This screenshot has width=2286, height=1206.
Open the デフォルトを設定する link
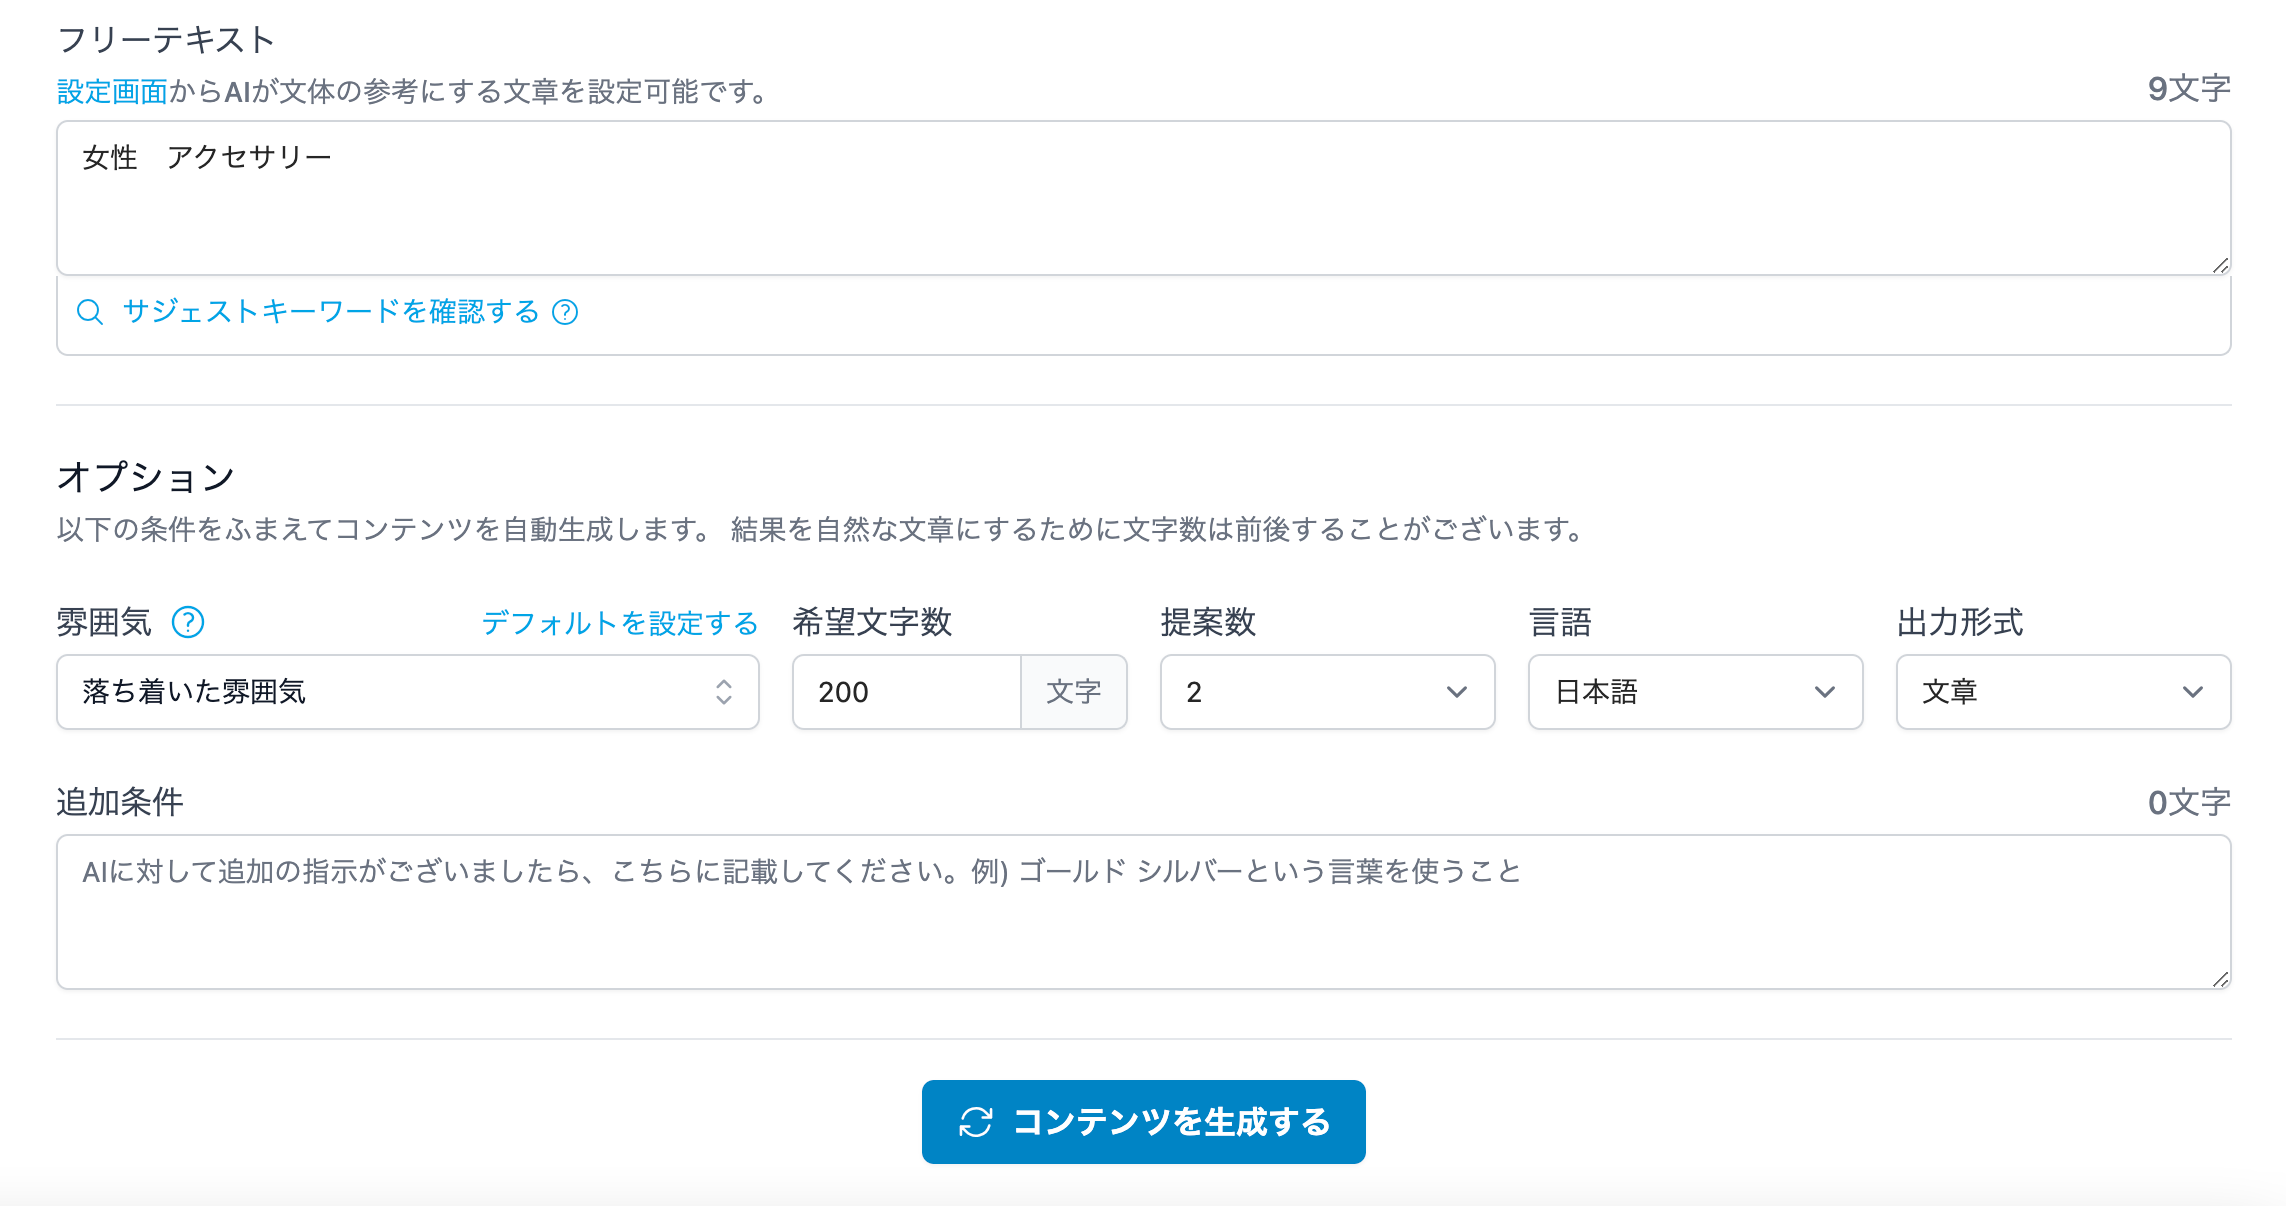[x=620, y=623]
